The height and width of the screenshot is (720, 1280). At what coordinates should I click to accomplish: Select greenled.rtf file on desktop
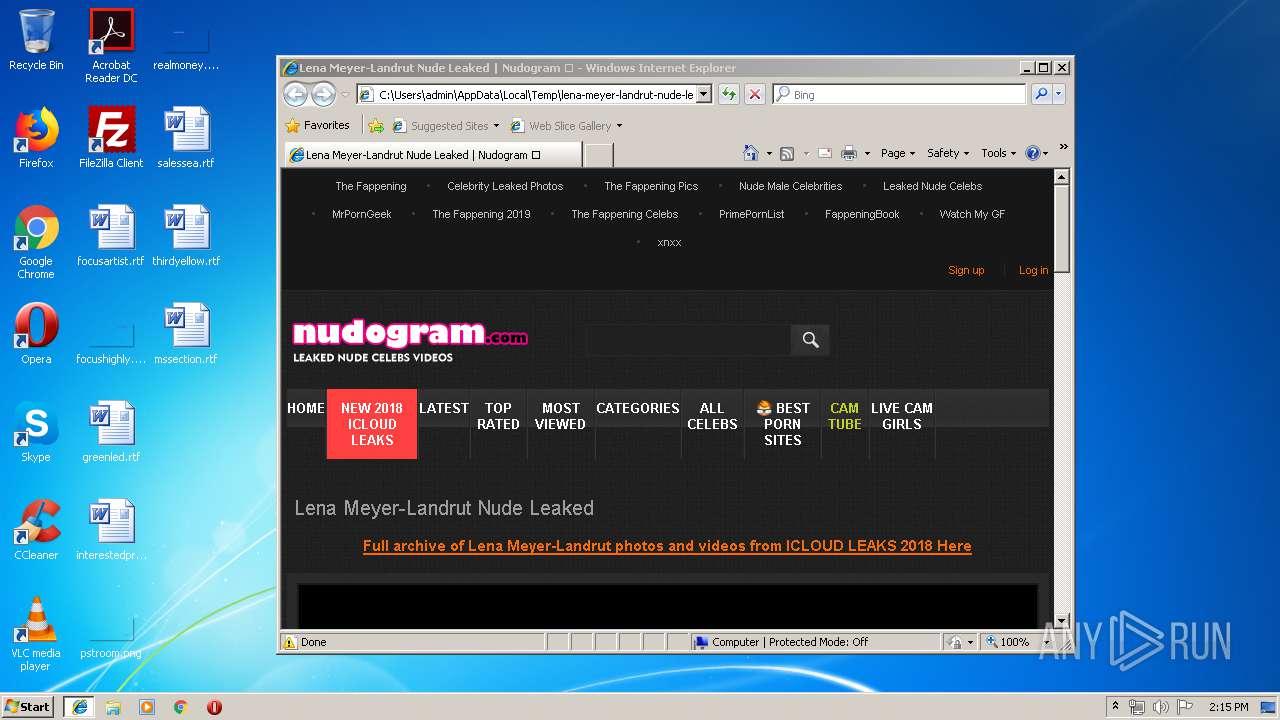click(x=111, y=432)
